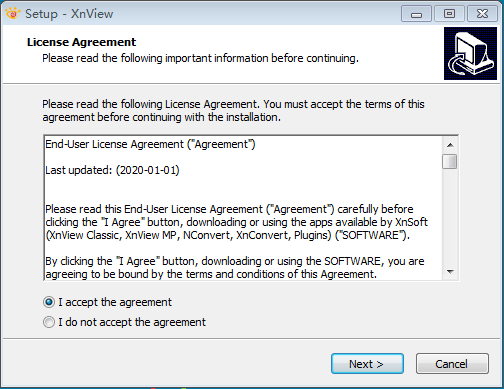Click the 'License Agreement' heading

click(x=81, y=42)
